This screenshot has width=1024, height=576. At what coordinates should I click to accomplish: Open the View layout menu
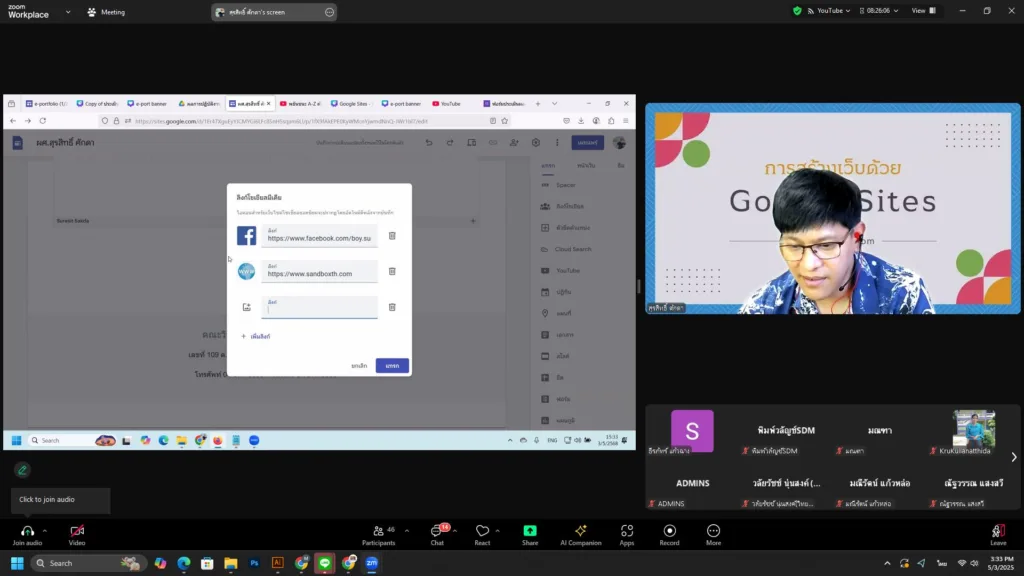click(x=923, y=11)
